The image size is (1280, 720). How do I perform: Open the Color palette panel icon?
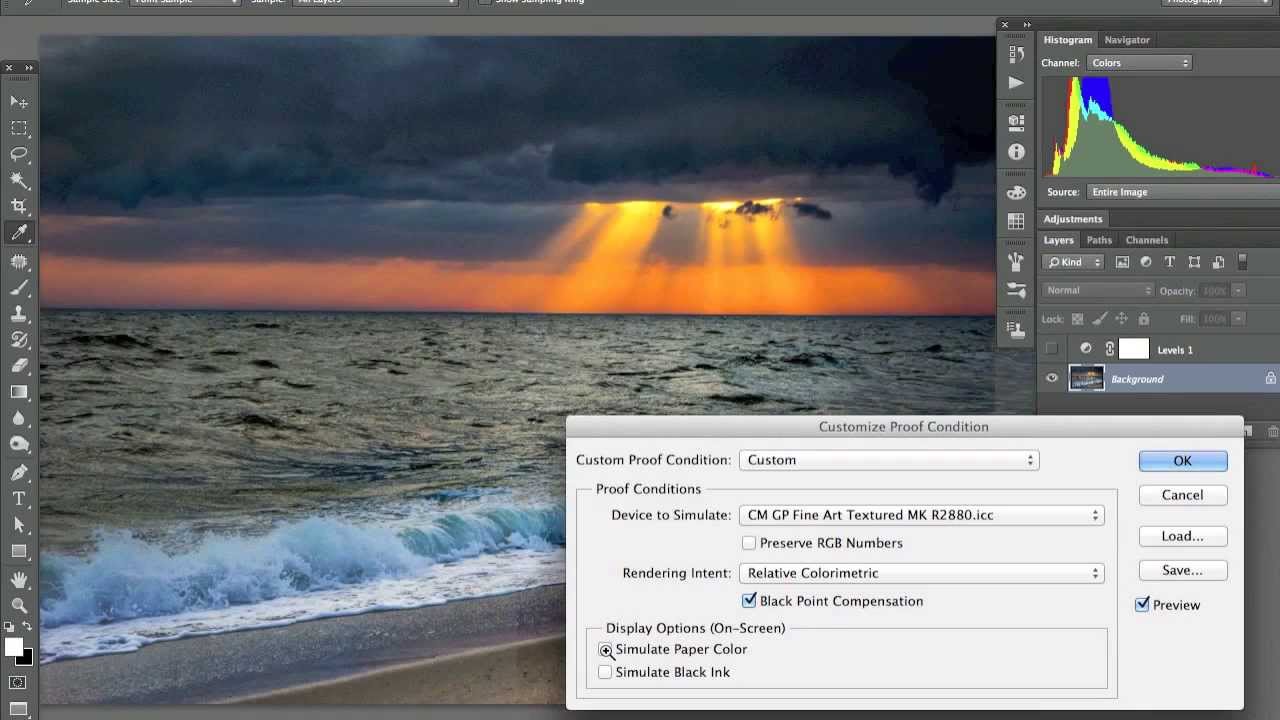click(1016, 193)
